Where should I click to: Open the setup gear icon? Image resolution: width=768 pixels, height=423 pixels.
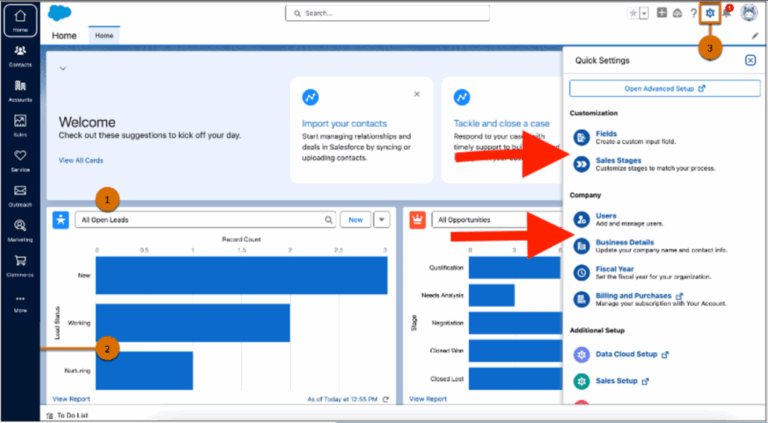coord(710,13)
